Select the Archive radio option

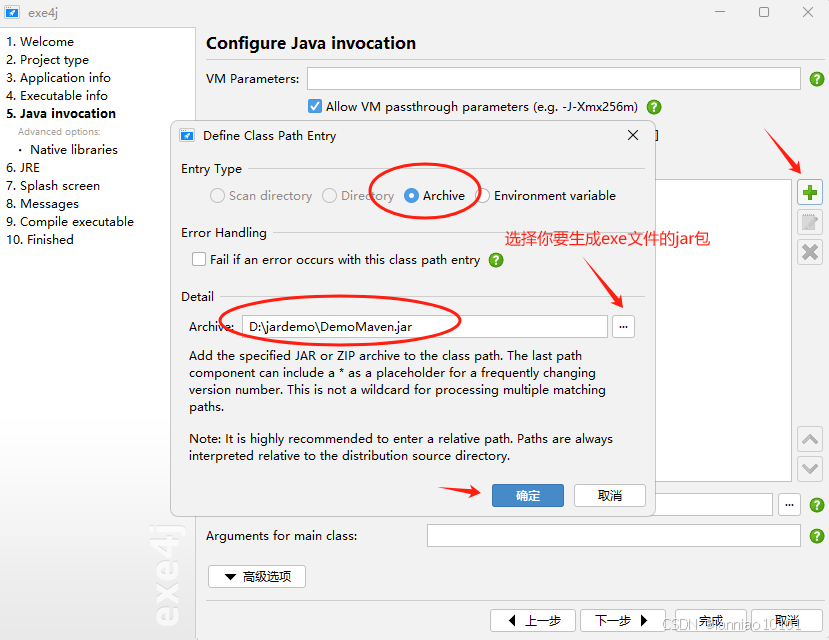(x=434, y=196)
